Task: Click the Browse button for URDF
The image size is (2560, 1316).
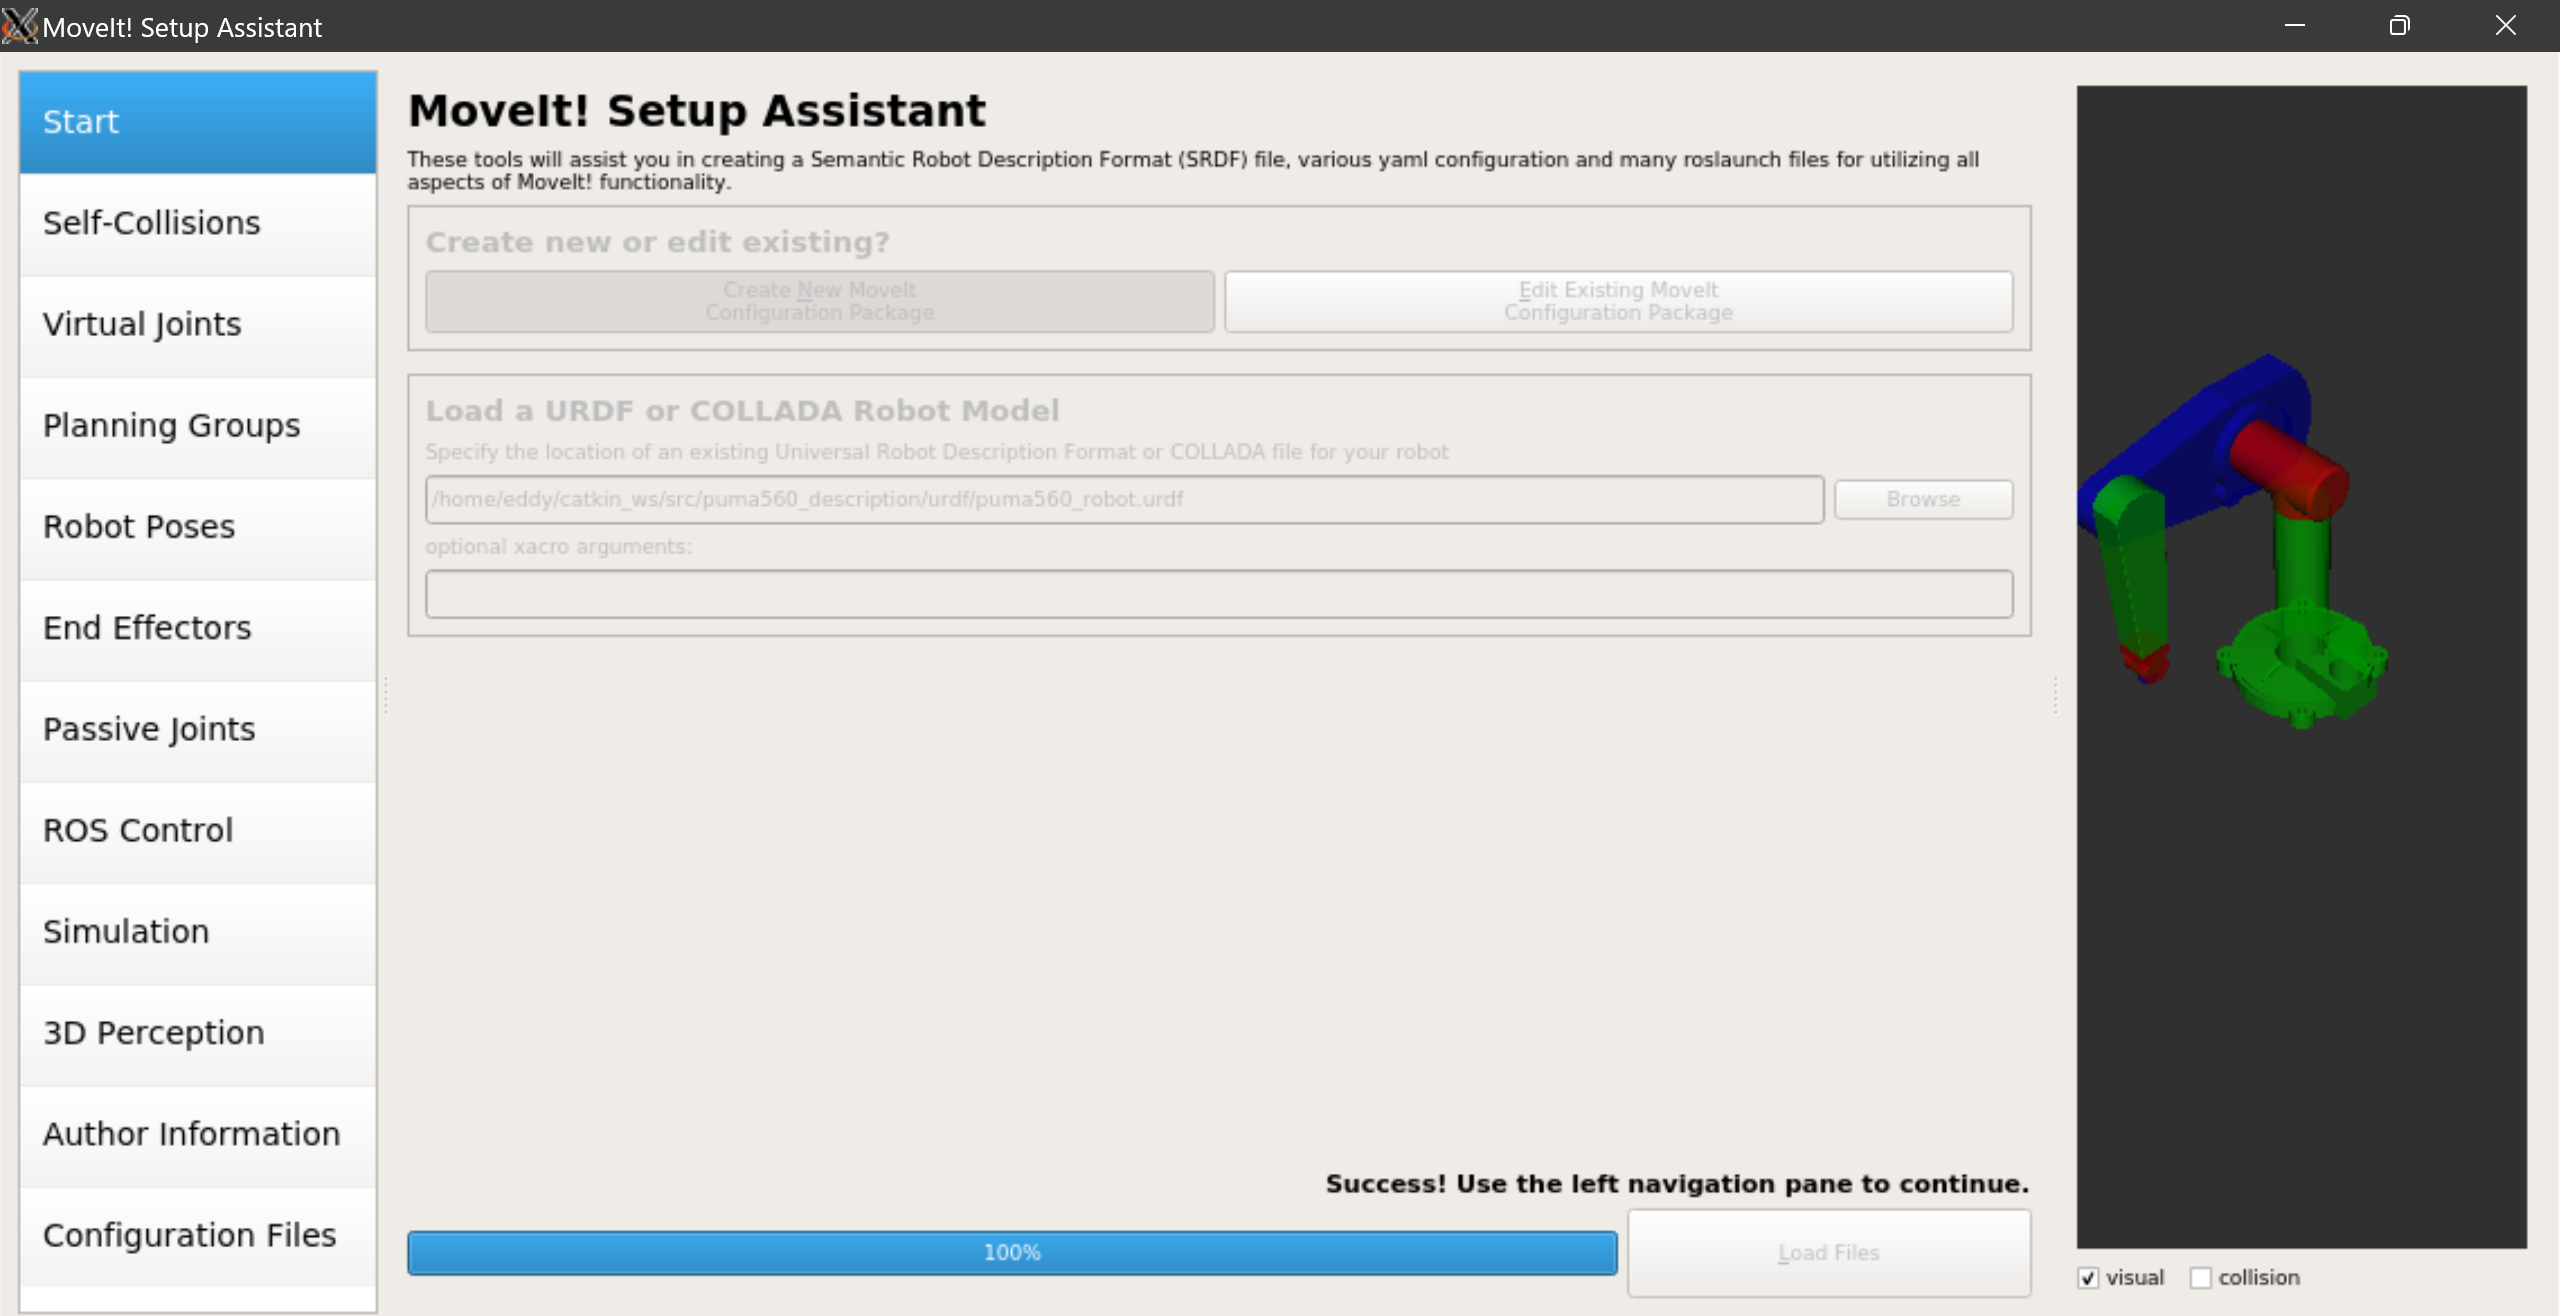Action: pos(1922,499)
